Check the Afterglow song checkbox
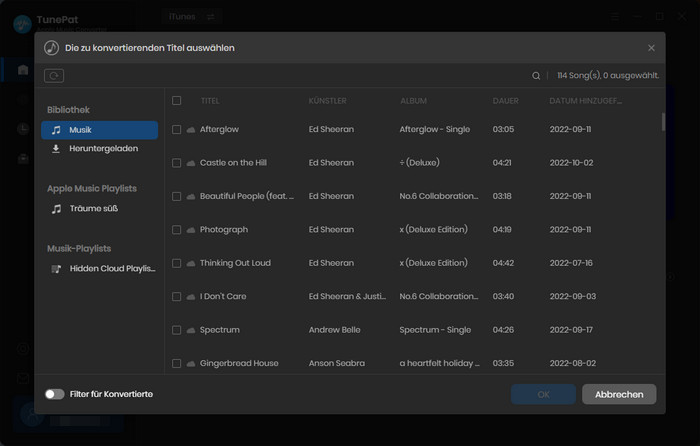 click(x=176, y=129)
